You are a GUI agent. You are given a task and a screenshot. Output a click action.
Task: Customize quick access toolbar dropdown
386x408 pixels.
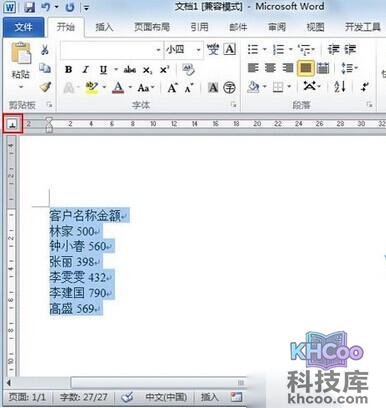click(86, 8)
